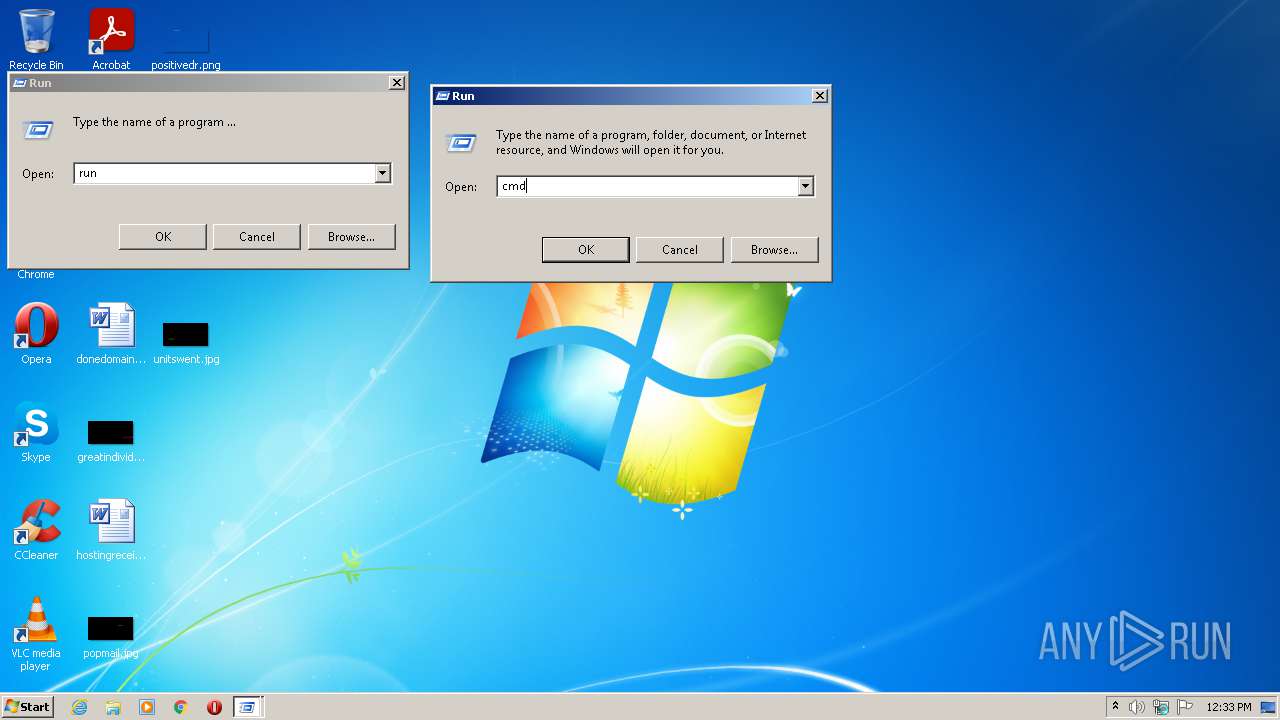Select the Opera desktop shortcut
This screenshot has height=720, width=1280.
36,334
